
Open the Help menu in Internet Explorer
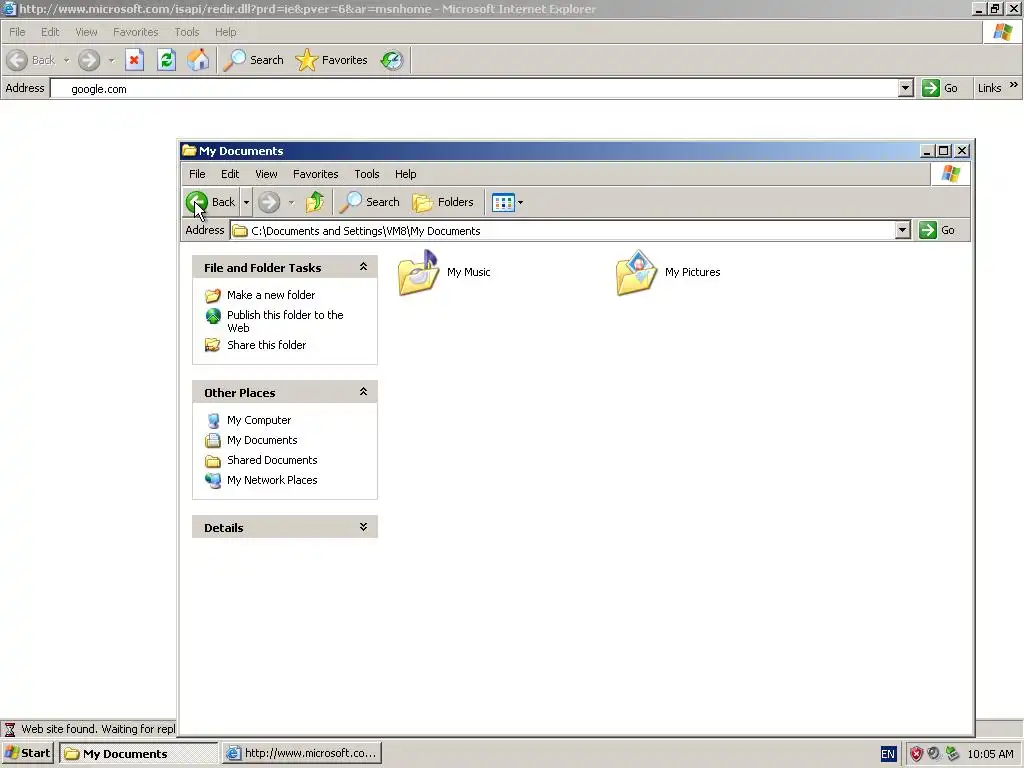coord(225,32)
